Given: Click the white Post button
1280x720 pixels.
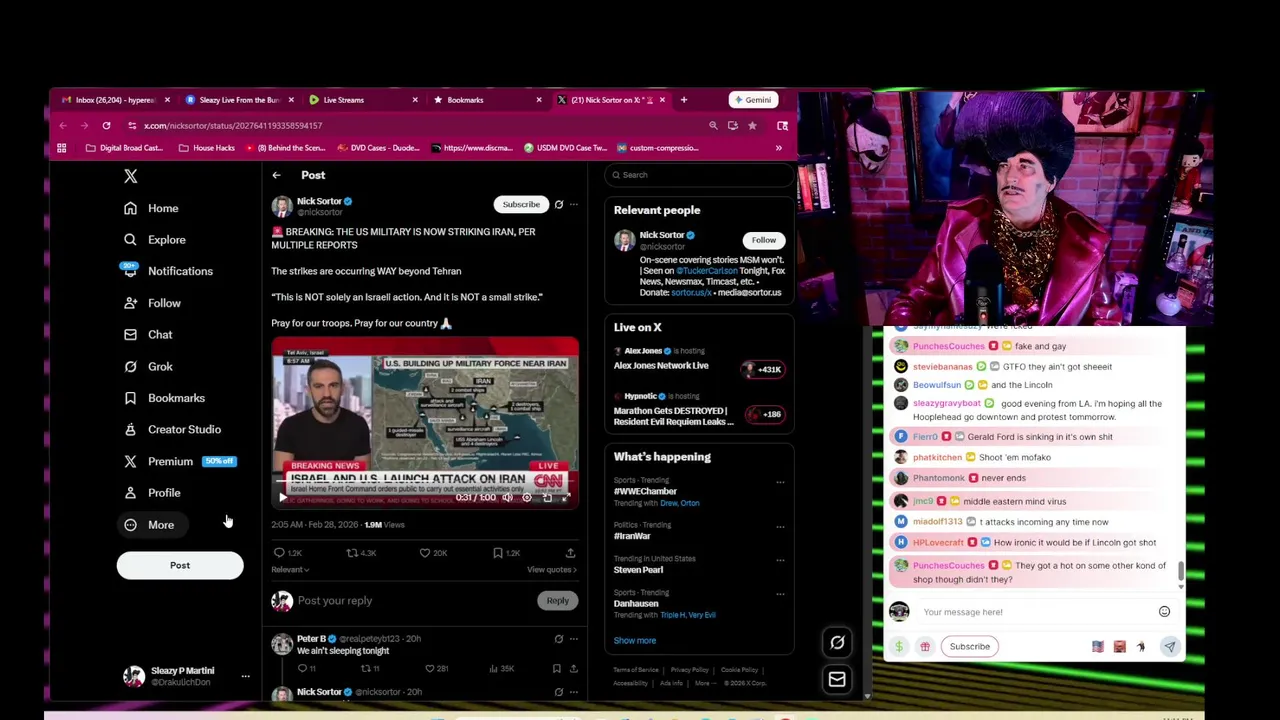Looking at the screenshot, I should (180, 566).
